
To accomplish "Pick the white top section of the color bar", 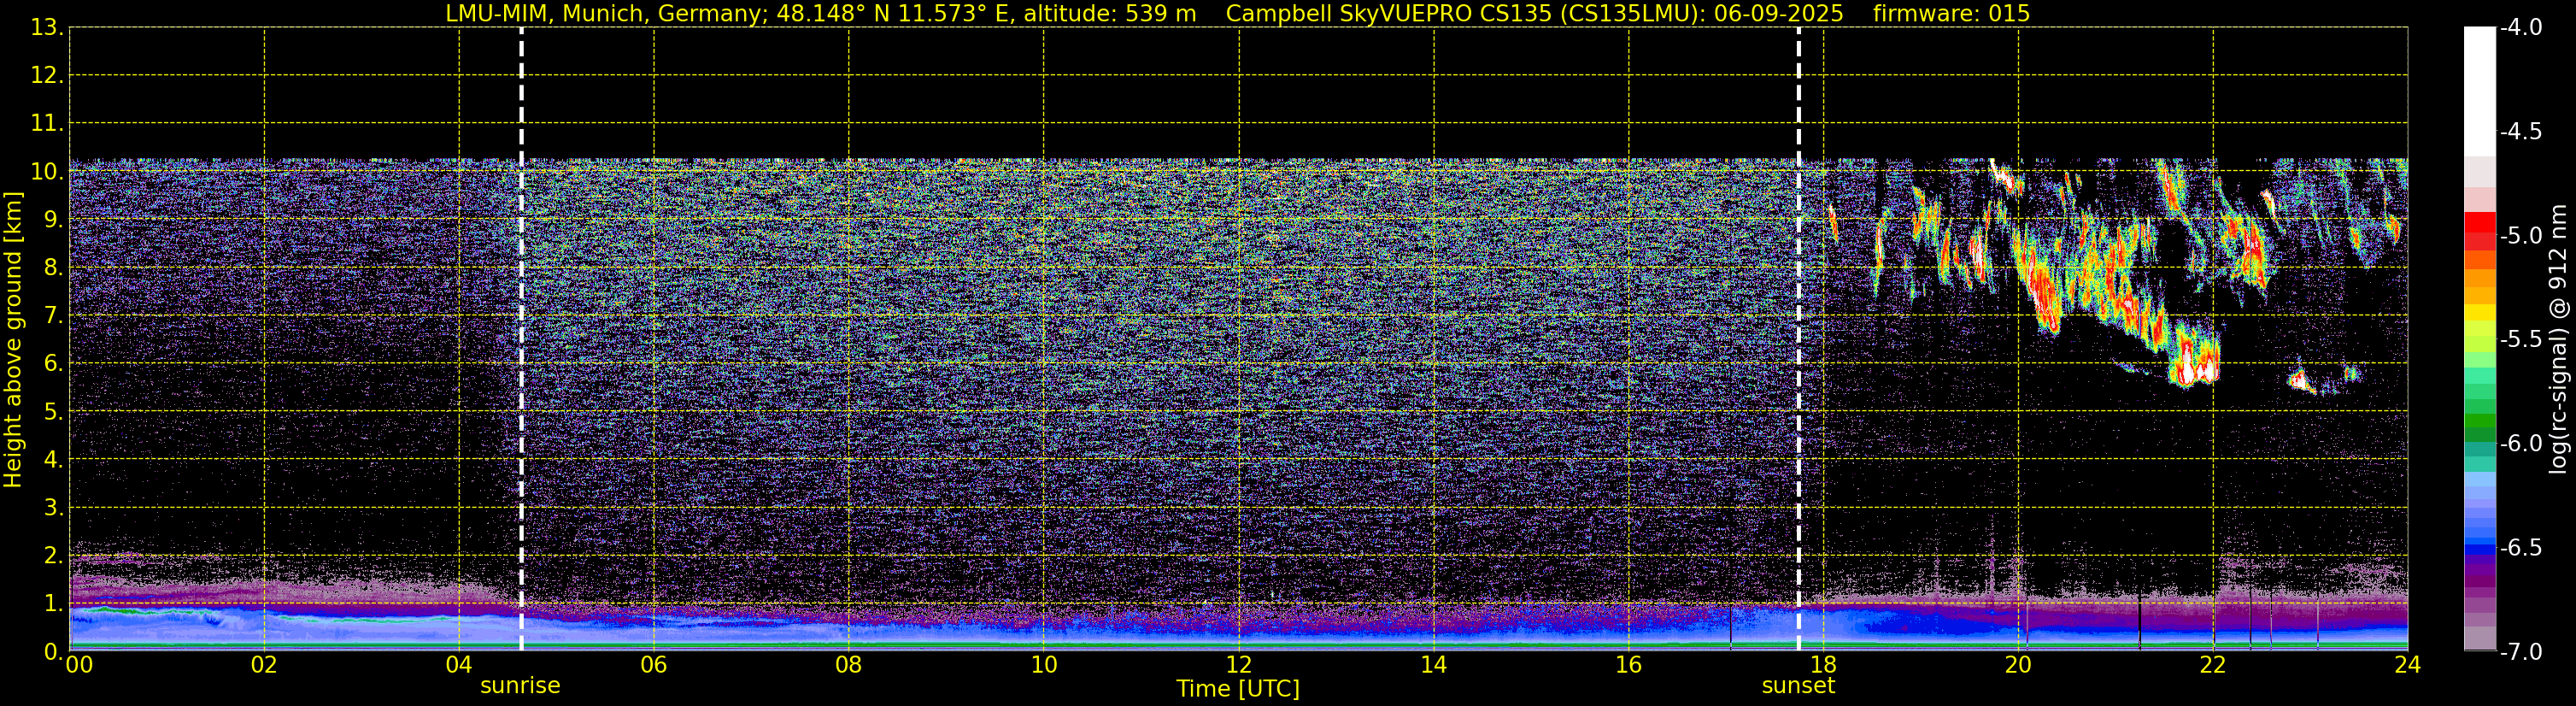I will click(x=2479, y=92).
